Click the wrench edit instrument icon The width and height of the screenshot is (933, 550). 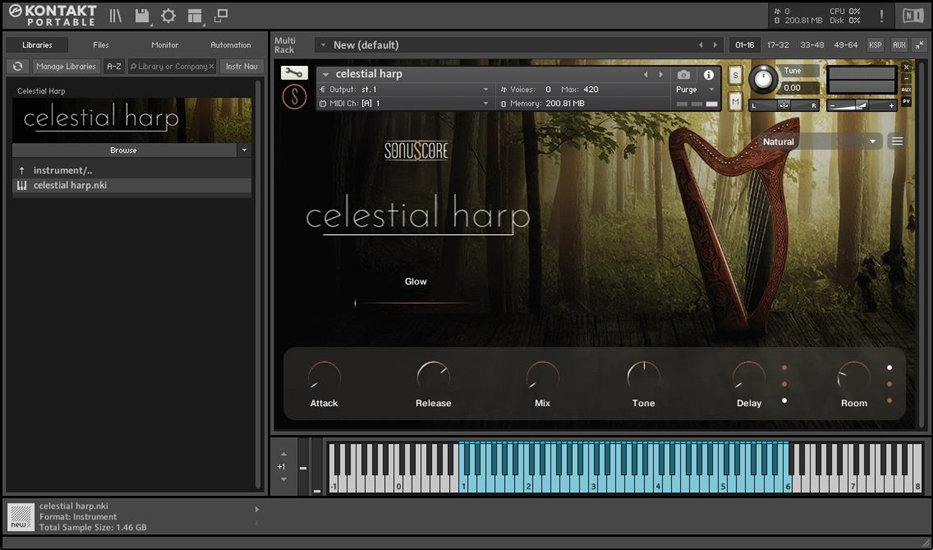(x=294, y=73)
